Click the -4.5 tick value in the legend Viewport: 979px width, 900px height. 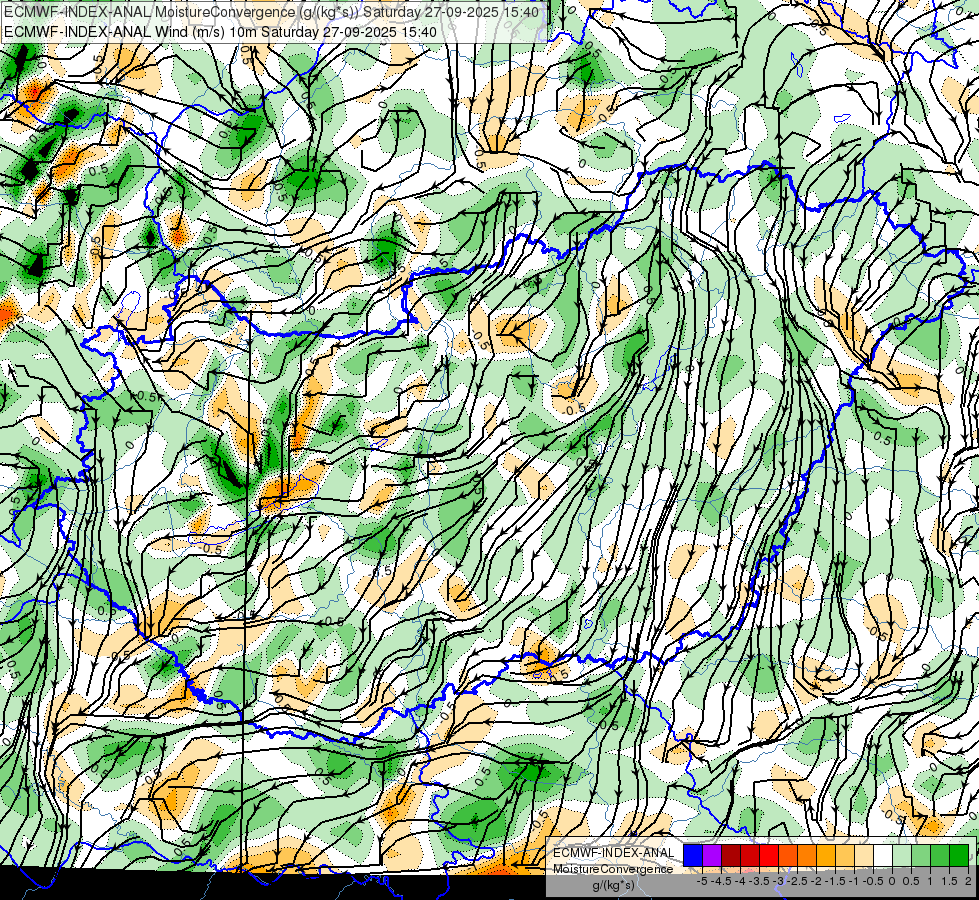pyautogui.click(x=721, y=881)
